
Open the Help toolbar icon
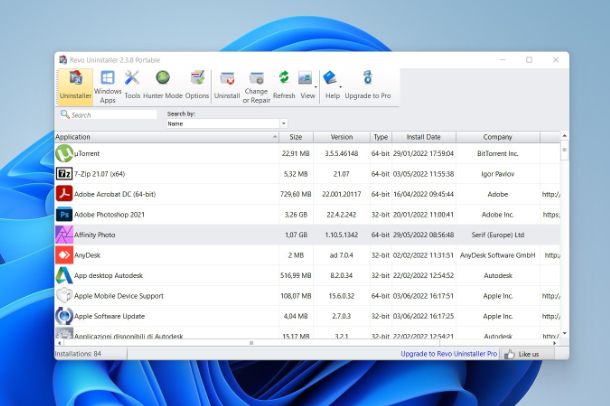330,77
